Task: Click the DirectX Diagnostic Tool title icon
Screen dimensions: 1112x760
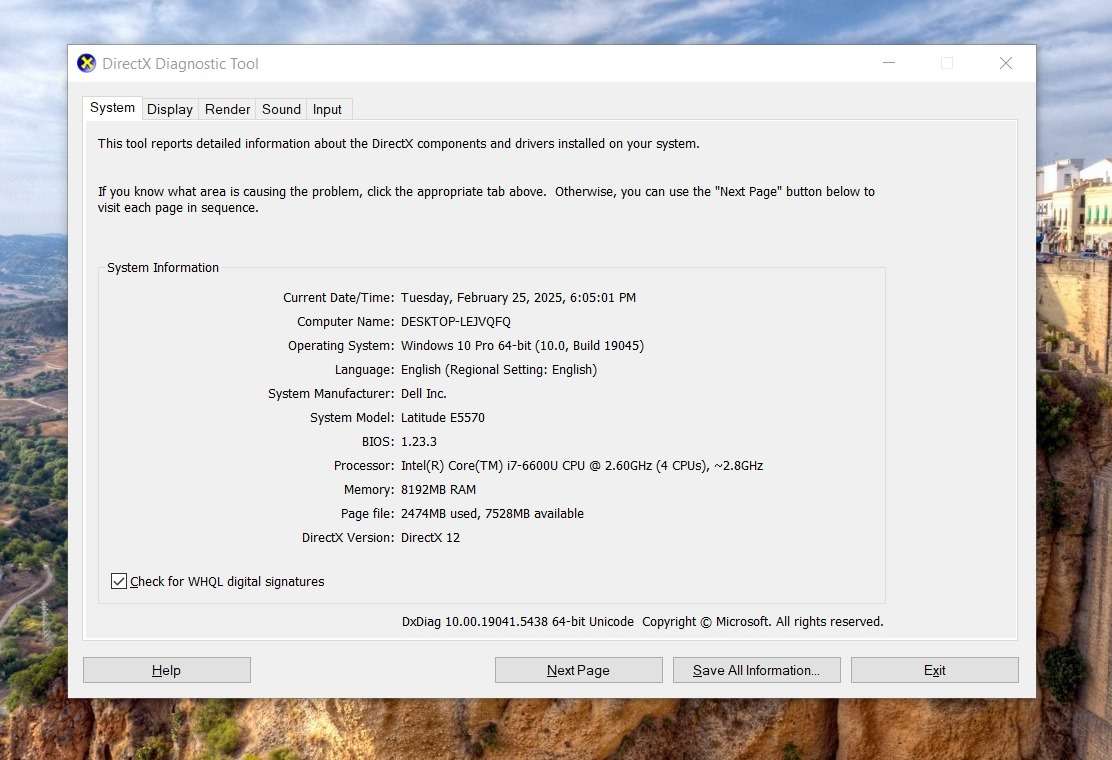Action: coord(87,63)
